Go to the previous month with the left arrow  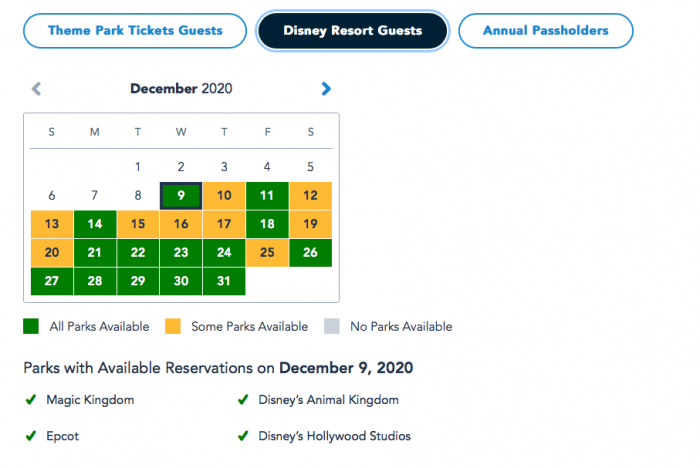[x=36, y=89]
